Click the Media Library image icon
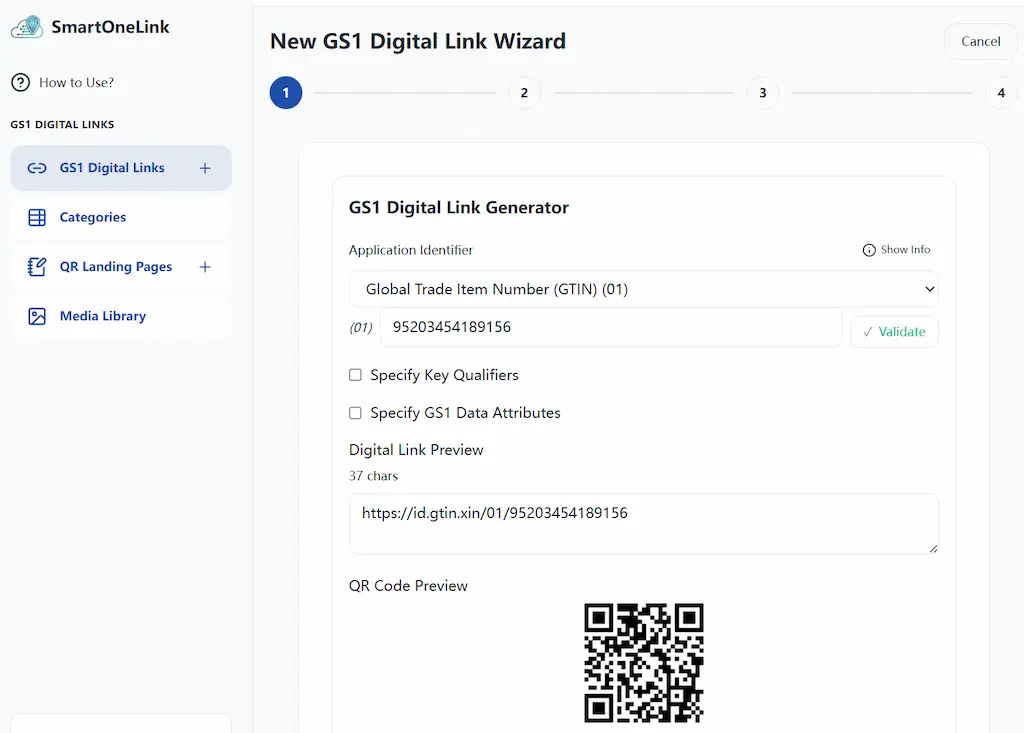The image size is (1024, 733). [37, 316]
